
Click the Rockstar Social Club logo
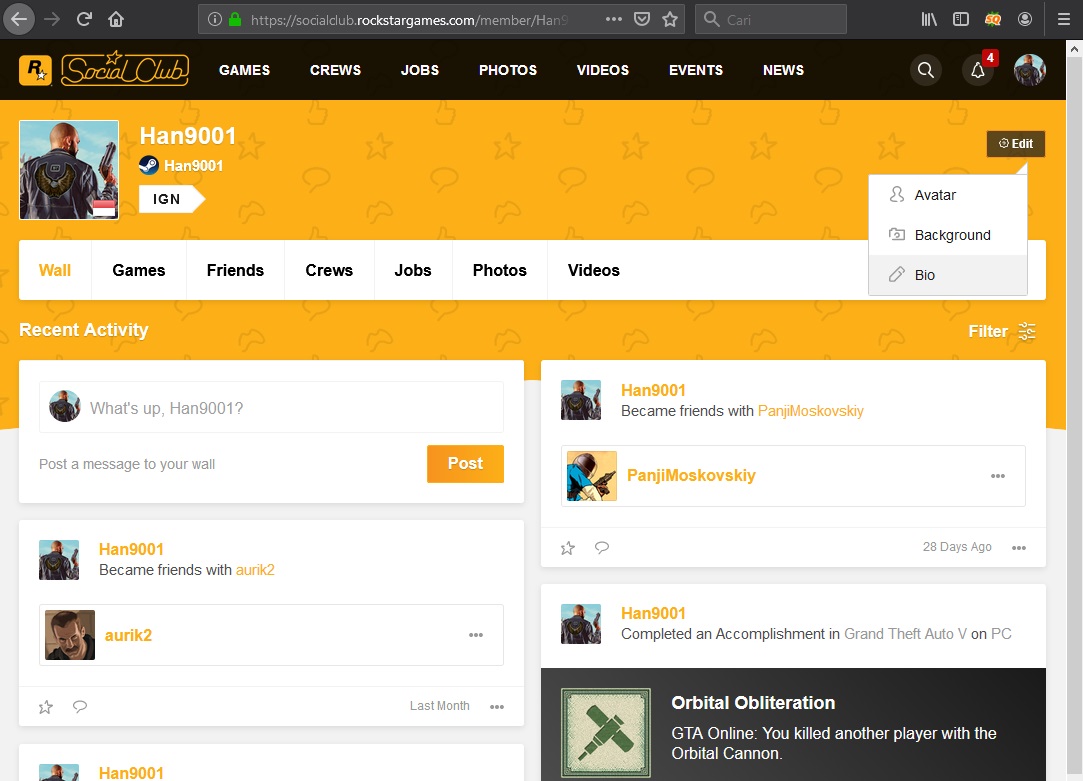[104, 69]
